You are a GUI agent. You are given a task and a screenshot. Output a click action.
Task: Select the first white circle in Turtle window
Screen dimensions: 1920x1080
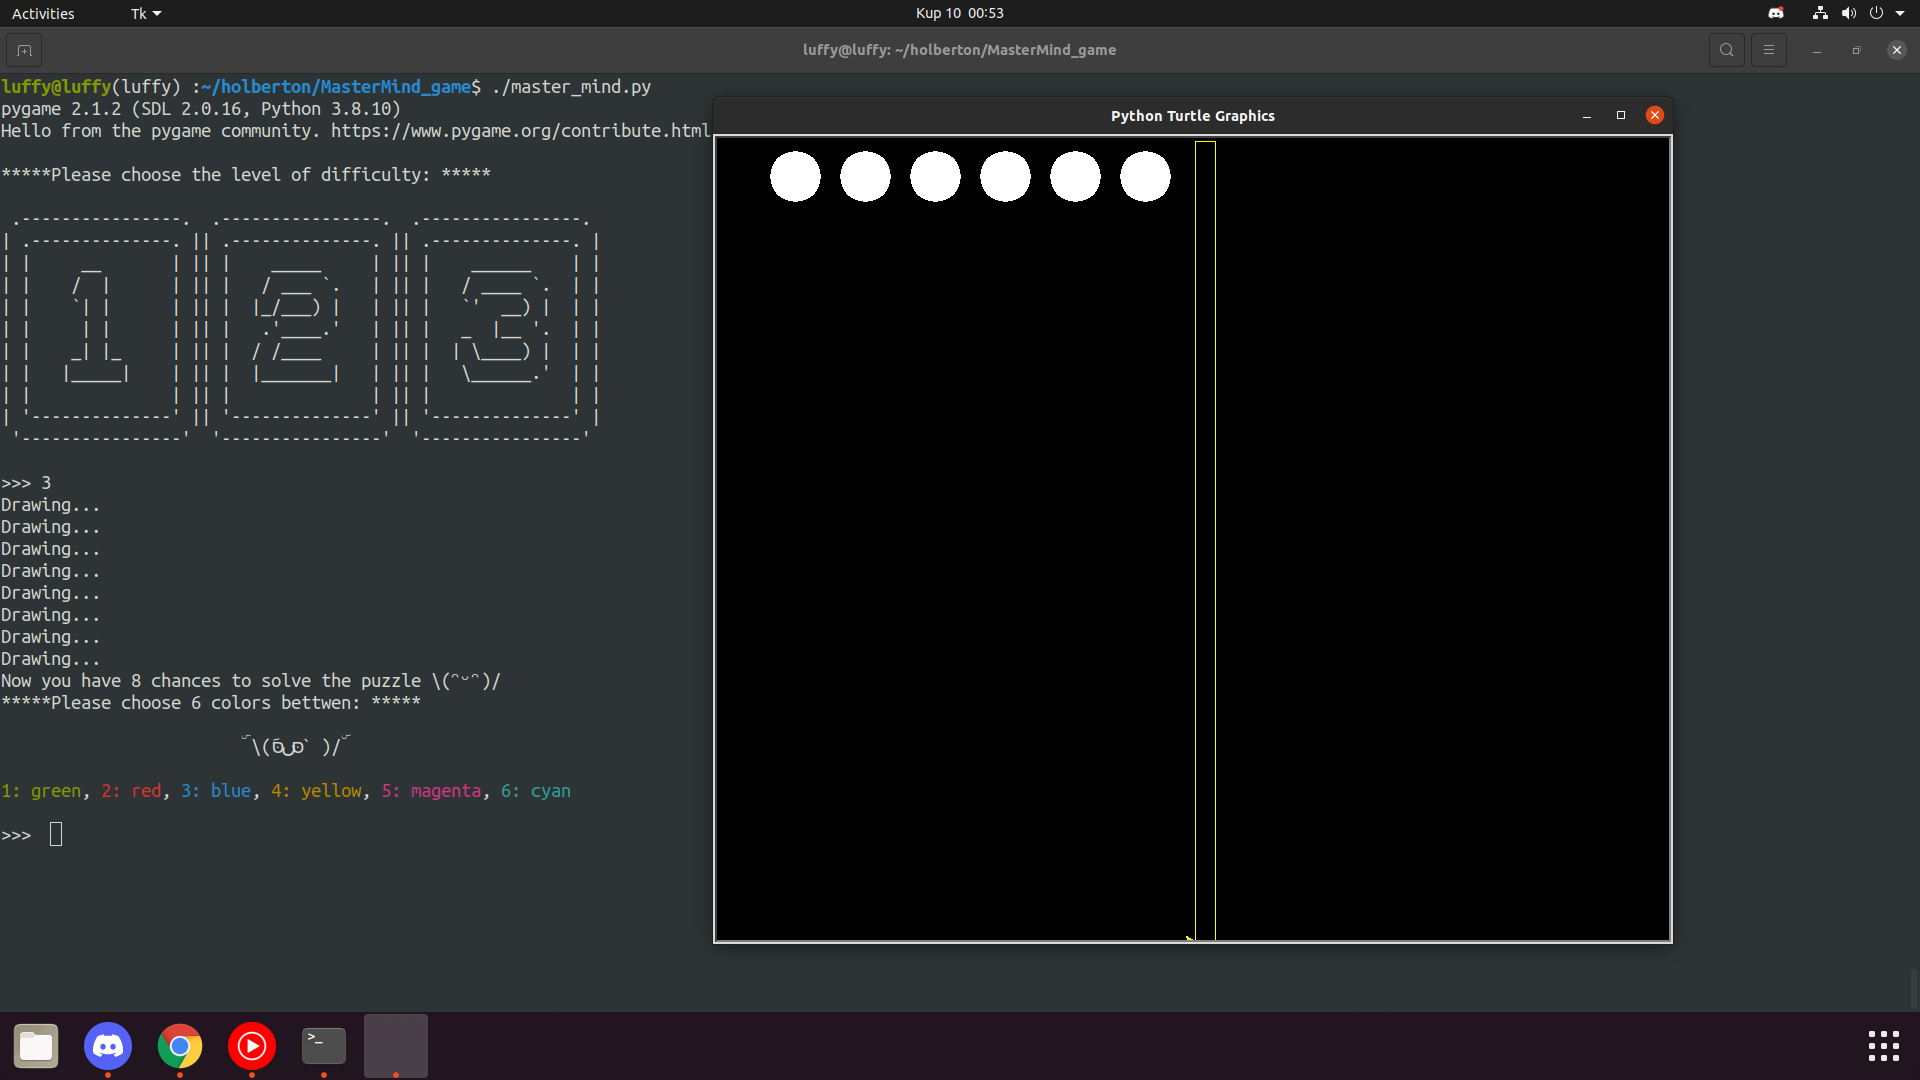pos(795,176)
